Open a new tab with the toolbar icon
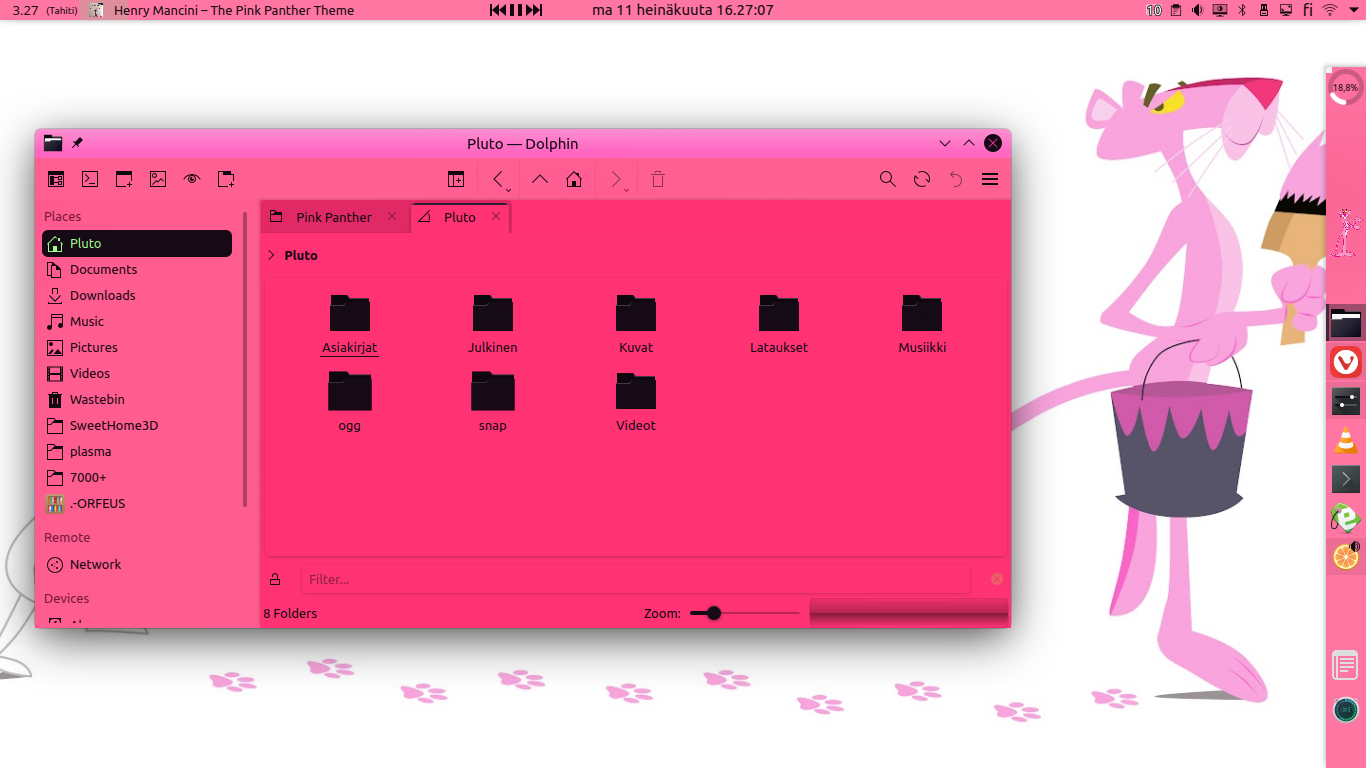 click(226, 180)
